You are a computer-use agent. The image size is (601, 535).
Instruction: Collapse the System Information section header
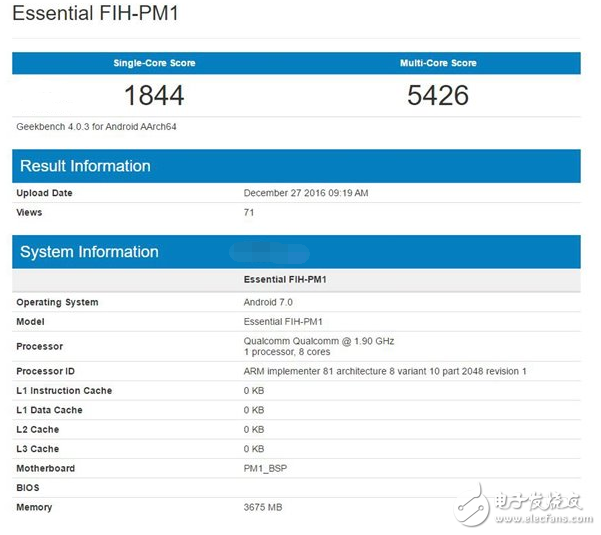[x=89, y=252]
